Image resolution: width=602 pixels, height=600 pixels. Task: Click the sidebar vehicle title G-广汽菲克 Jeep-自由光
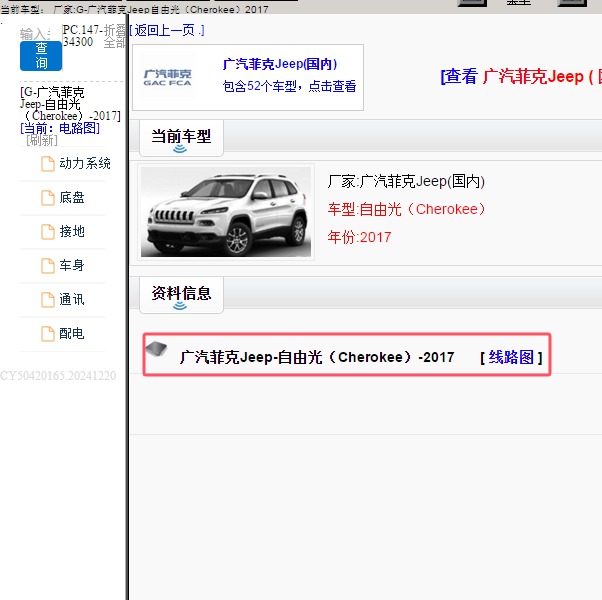(70, 104)
